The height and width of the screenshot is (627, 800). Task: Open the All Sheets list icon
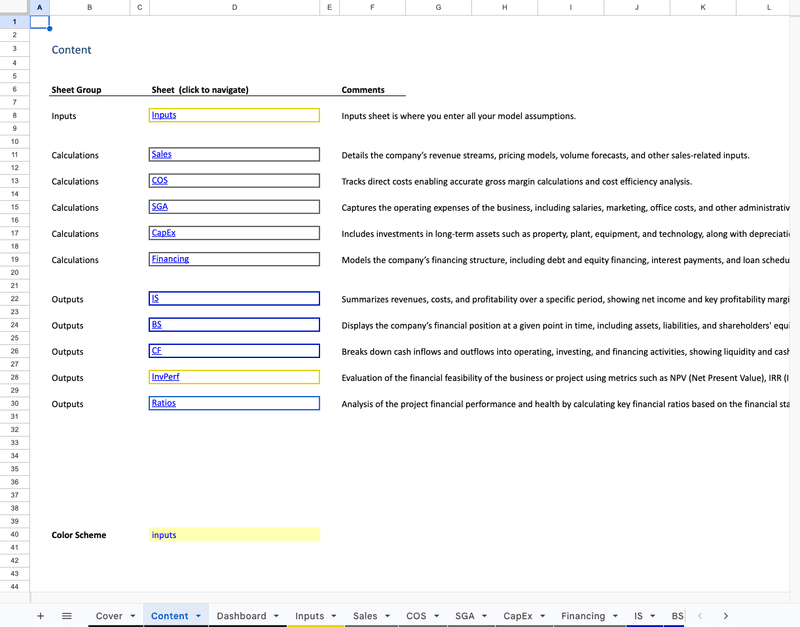[x=67, y=616]
